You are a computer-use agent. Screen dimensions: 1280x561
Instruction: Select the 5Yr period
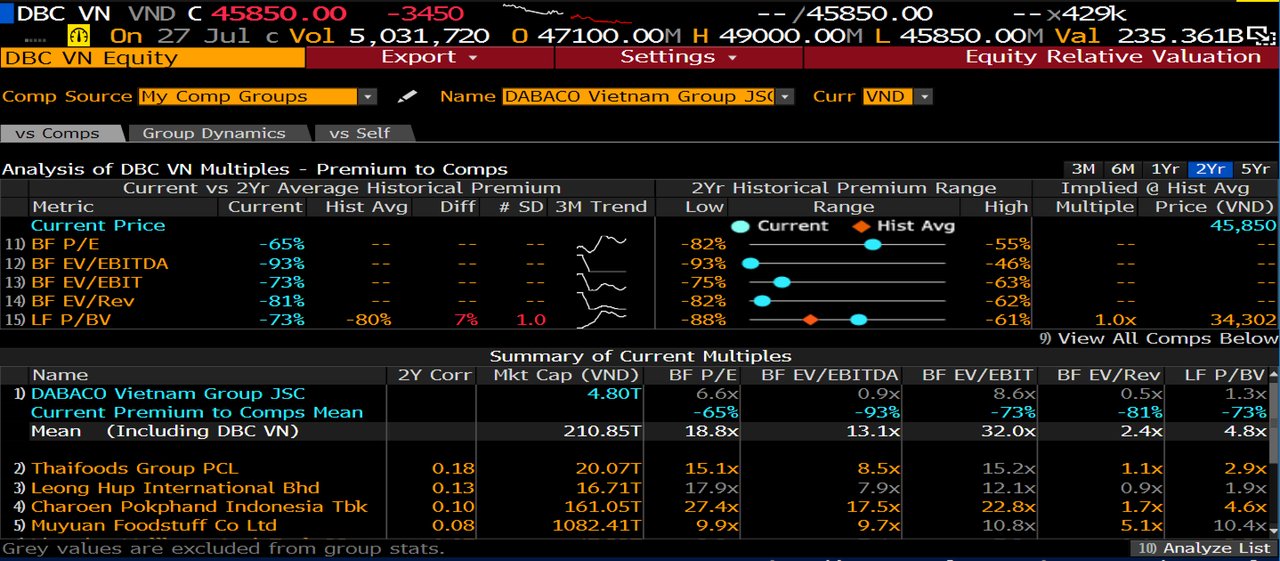(1256, 169)
